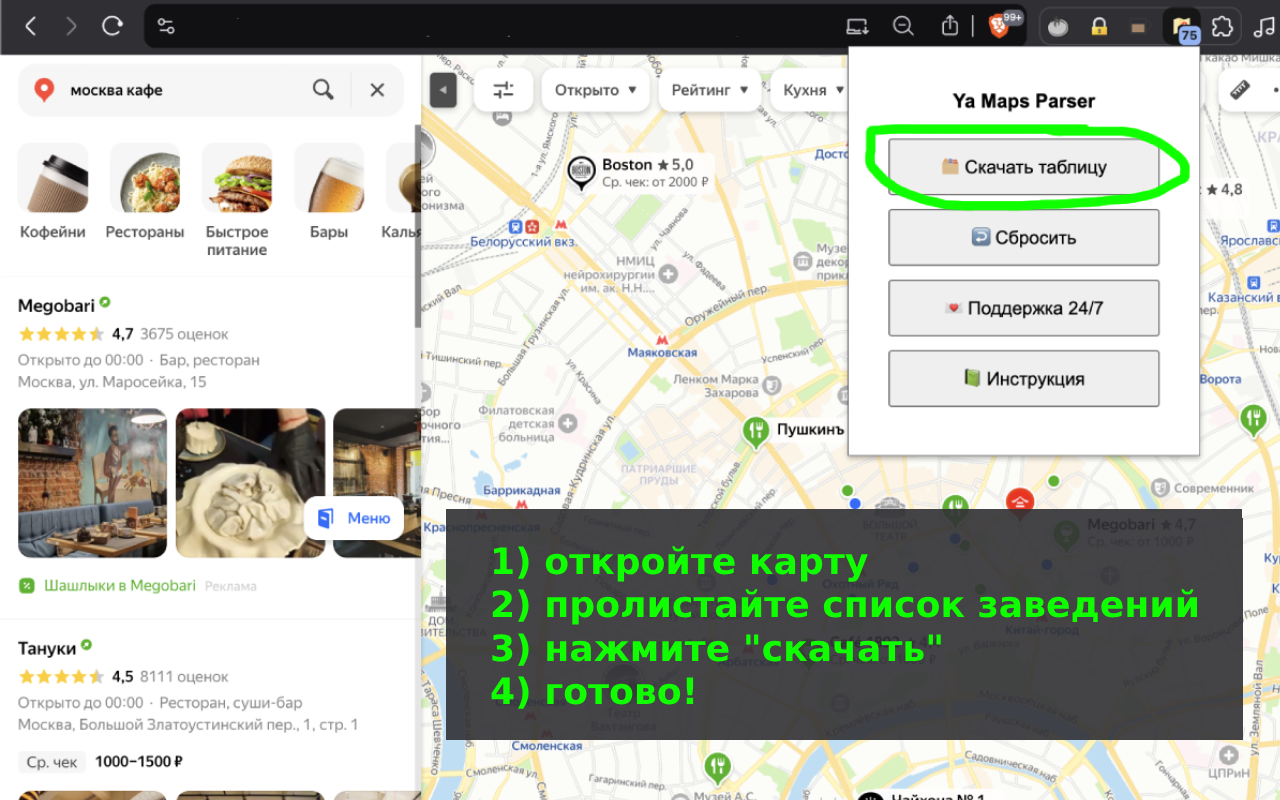Reload the current page
Screen dimensions: 1280x800
[113, 27]
